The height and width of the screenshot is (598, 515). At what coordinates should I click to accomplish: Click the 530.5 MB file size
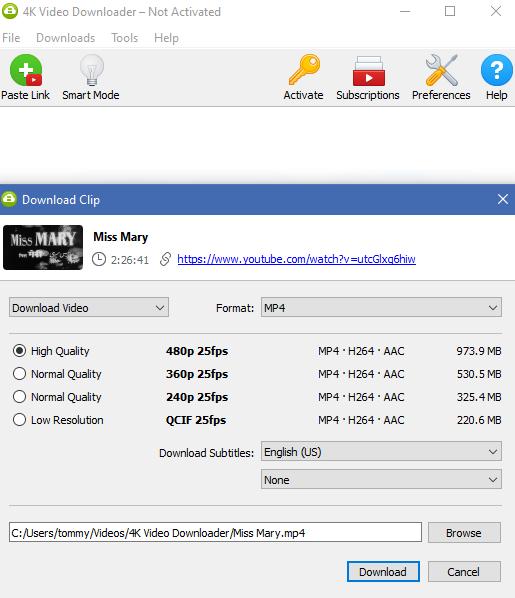pyautogui.click(x=479, y=374)
